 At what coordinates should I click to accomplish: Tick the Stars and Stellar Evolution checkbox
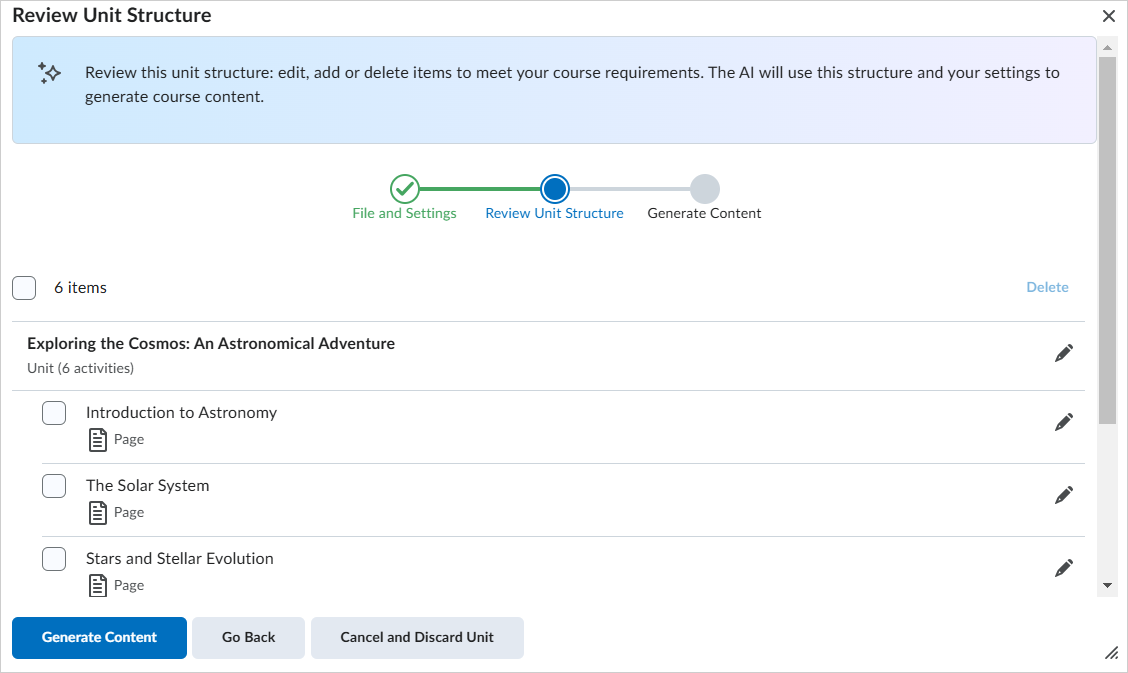54,559
